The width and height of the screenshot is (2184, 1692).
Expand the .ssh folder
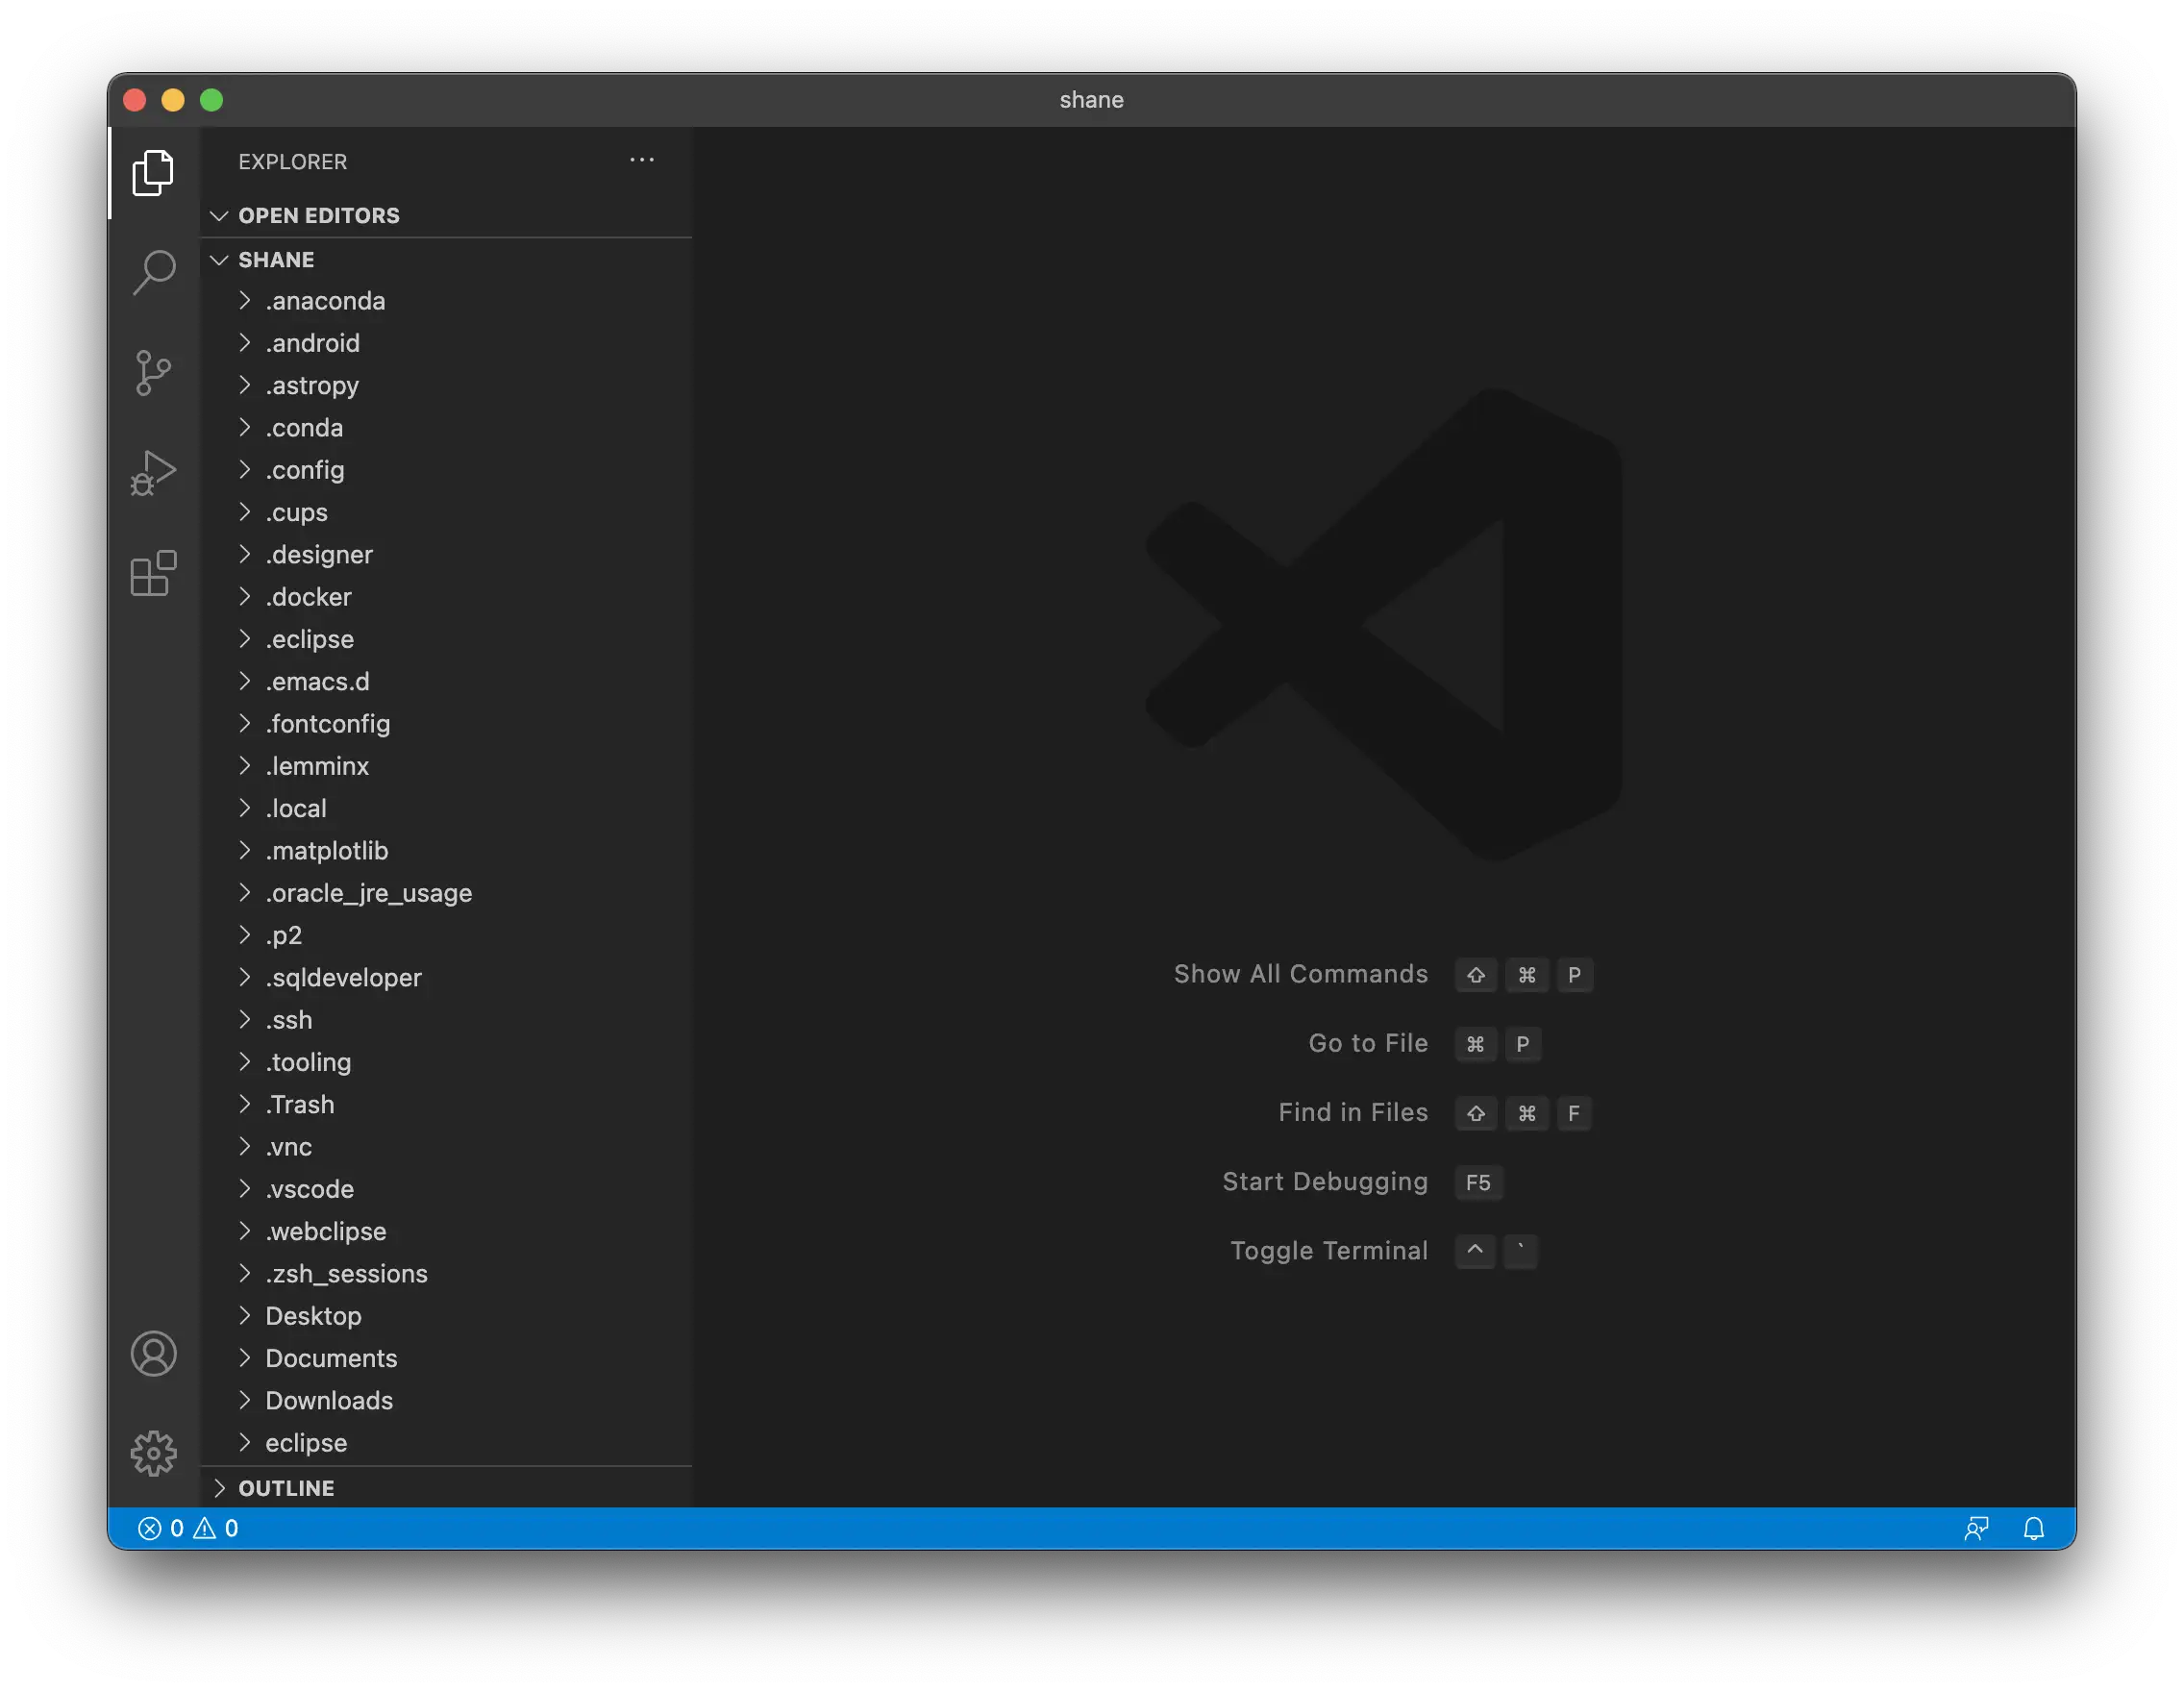(289, 1020)
